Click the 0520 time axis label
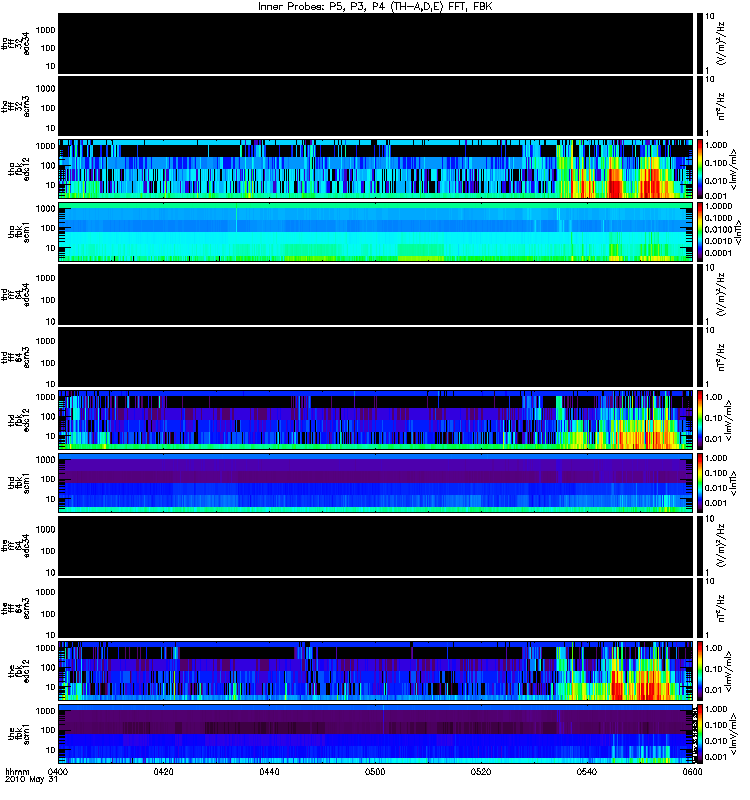 481,771
